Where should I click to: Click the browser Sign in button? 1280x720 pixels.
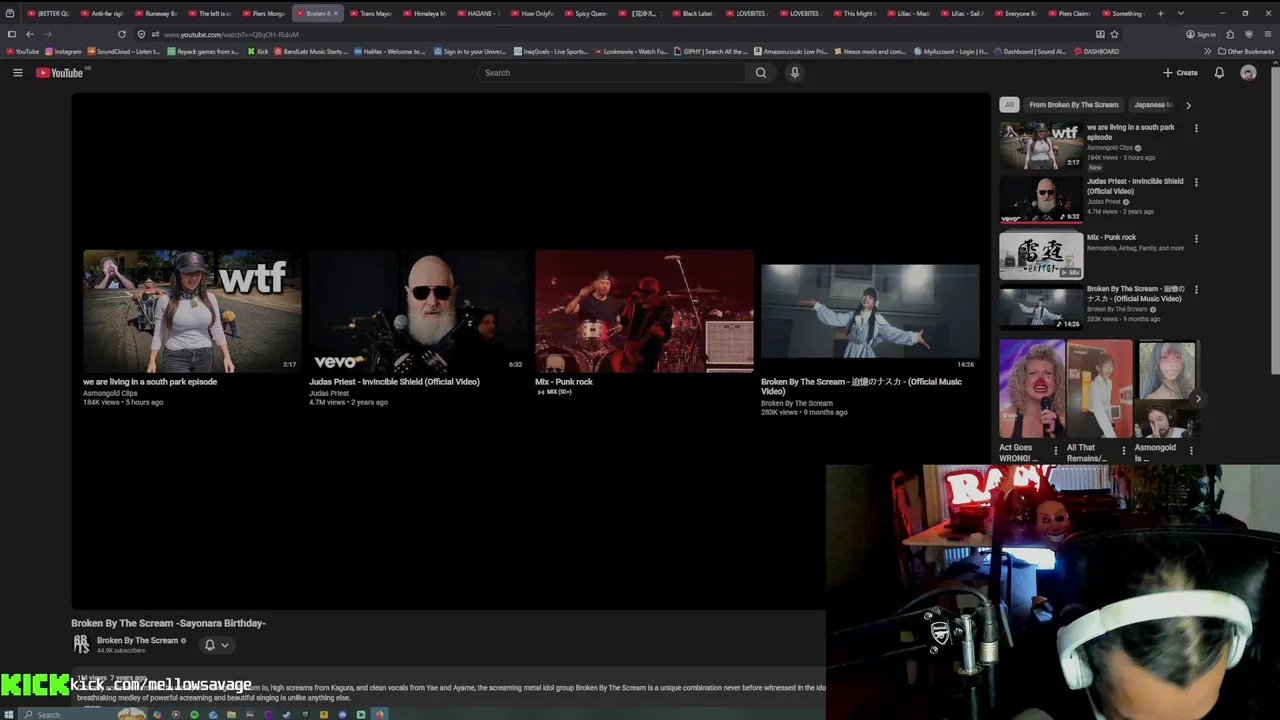coord(1201,34)
